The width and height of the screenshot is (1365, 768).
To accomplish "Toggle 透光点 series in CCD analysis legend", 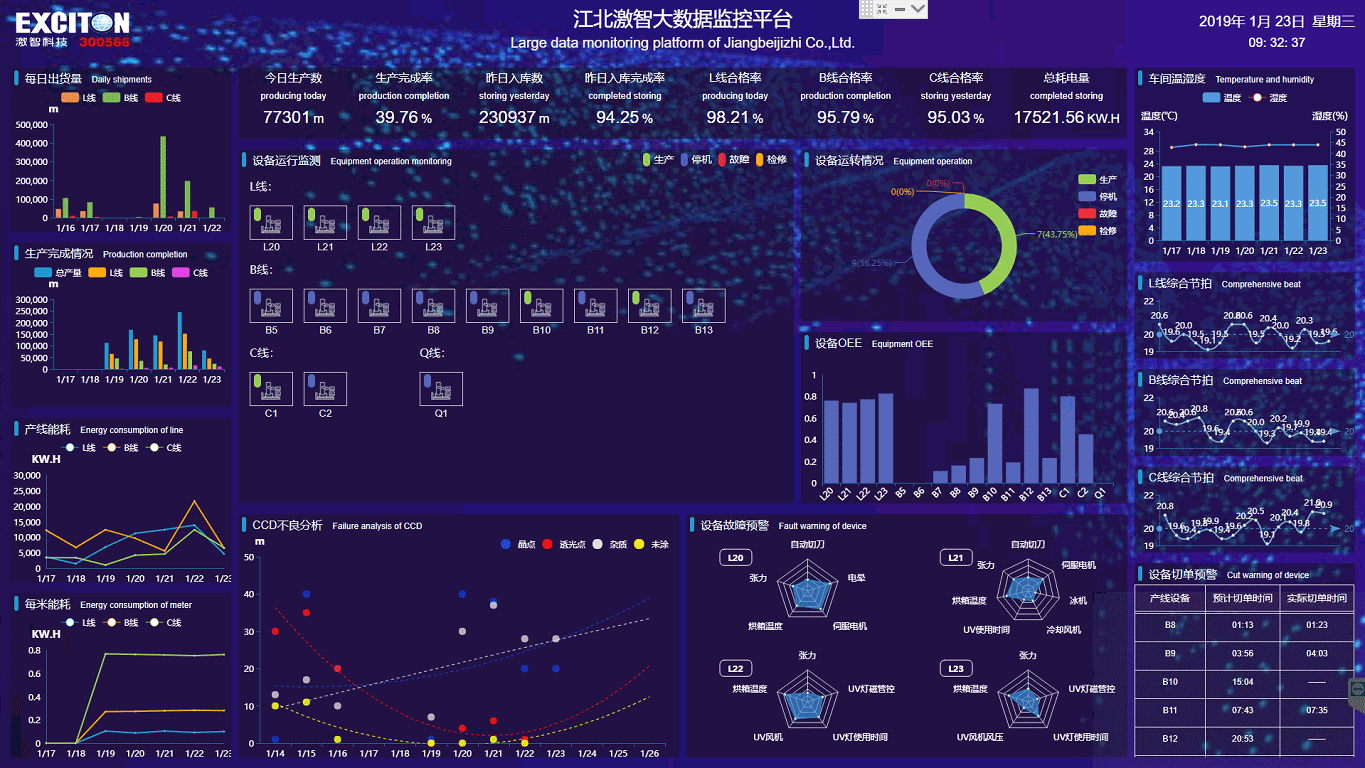I will pyautogui.click(x=563, y=544).
